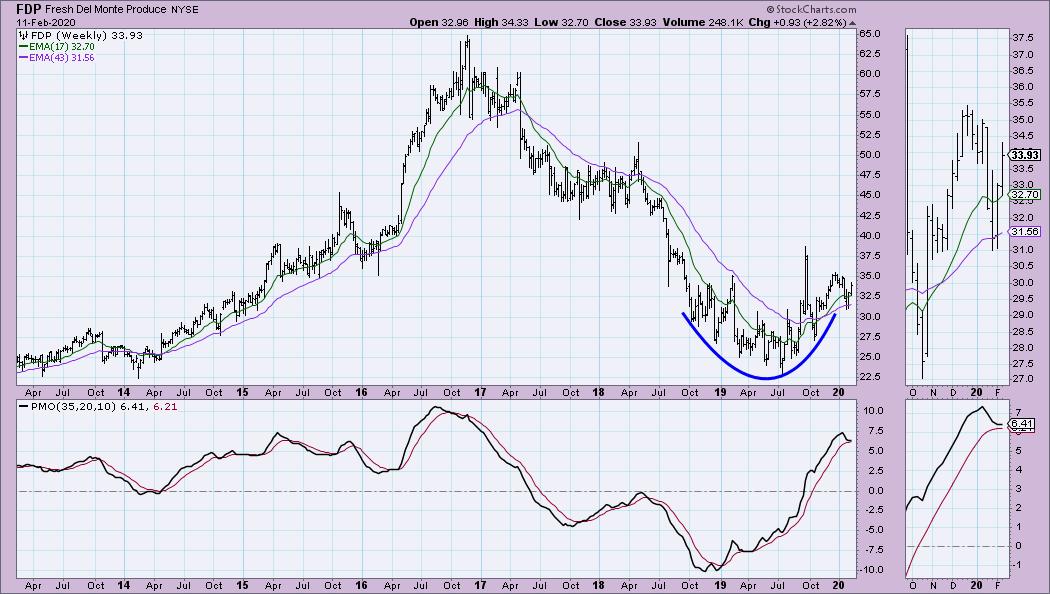Image resolution: width=1050 pixels, height=594 pixels.
Task: Click the Fresh Del Monte Produce company name
Action: click(x=106, y=10)
